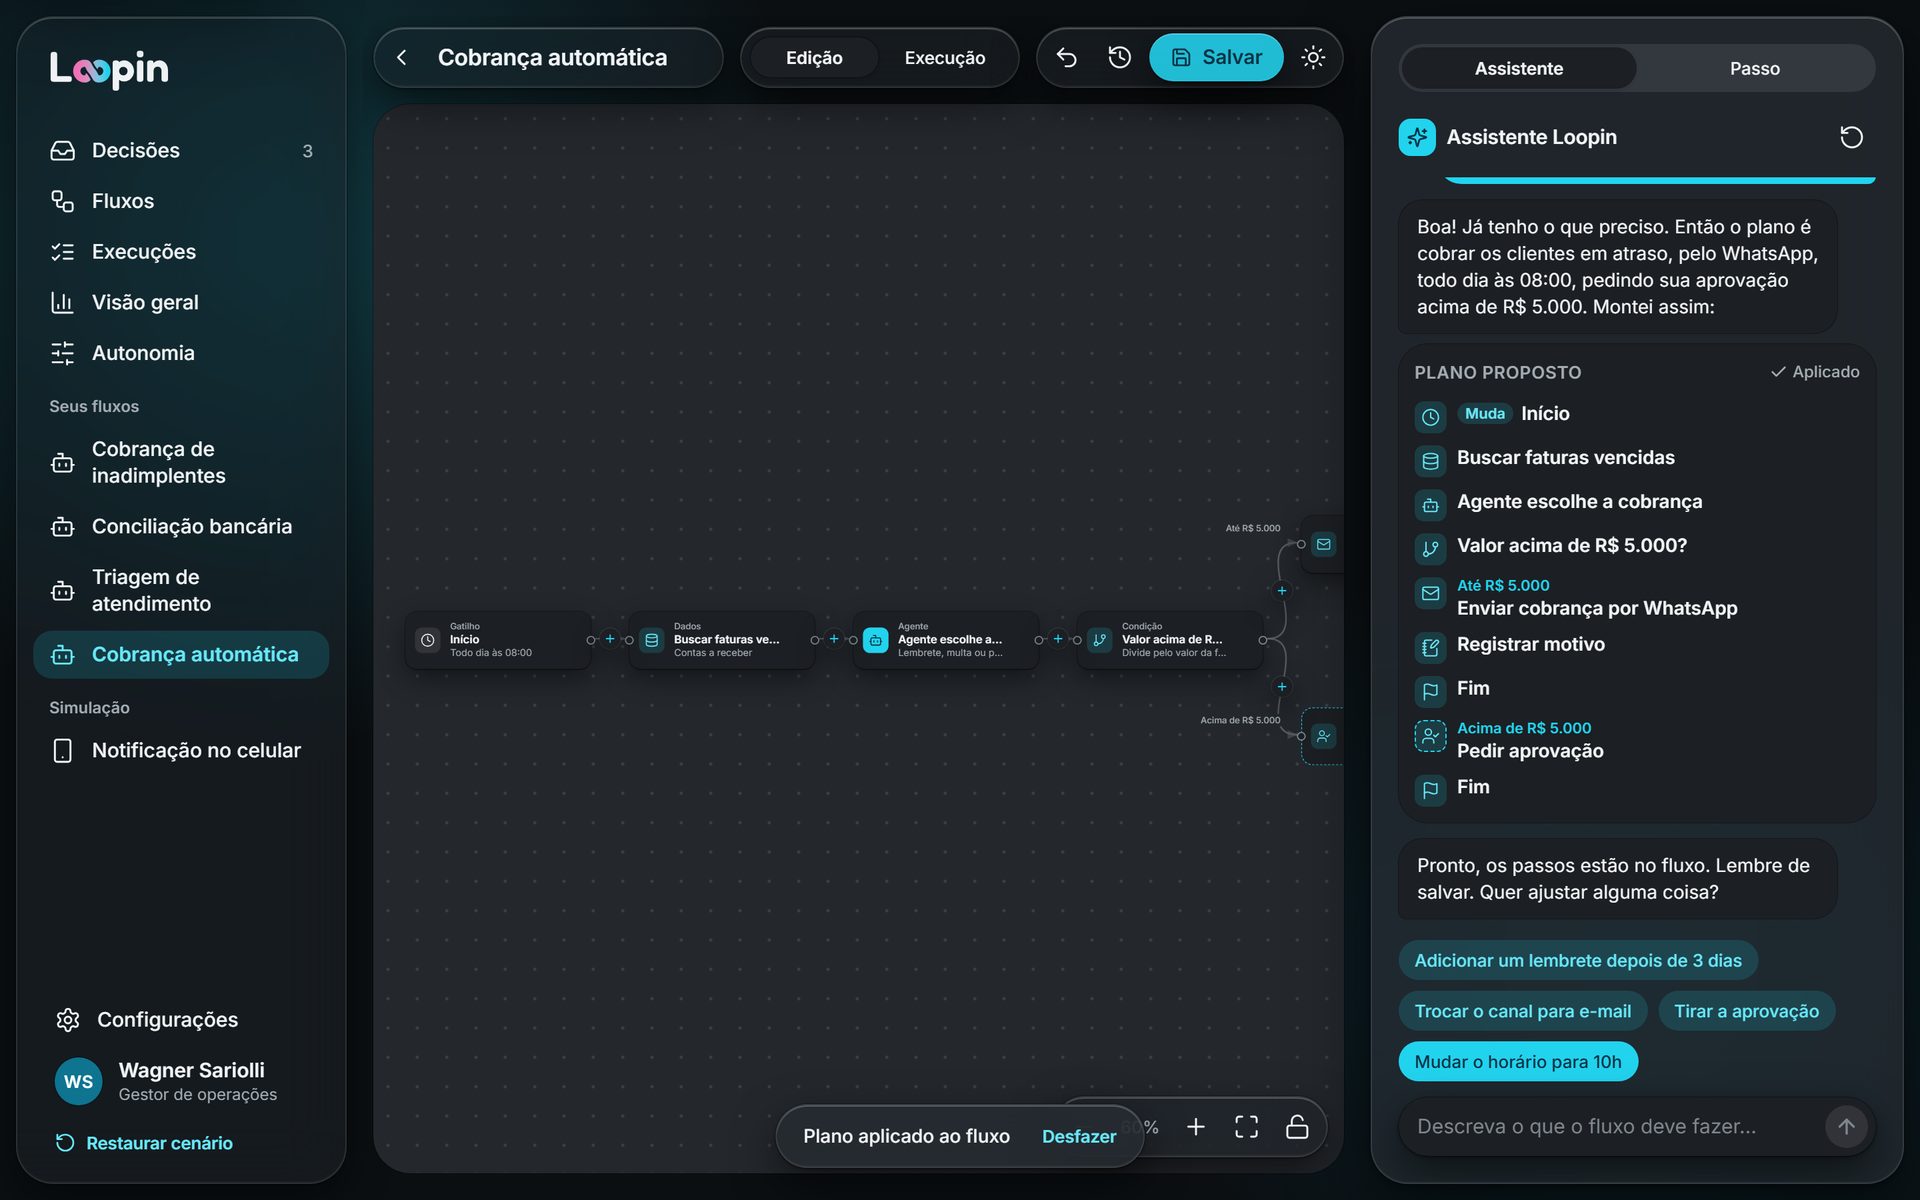The width and height of the screenshot is (1920, 1200).
Task: Choose suggestion Adicionar um lembrete depois de 3 dias
Action: (x=1577, y=961)
